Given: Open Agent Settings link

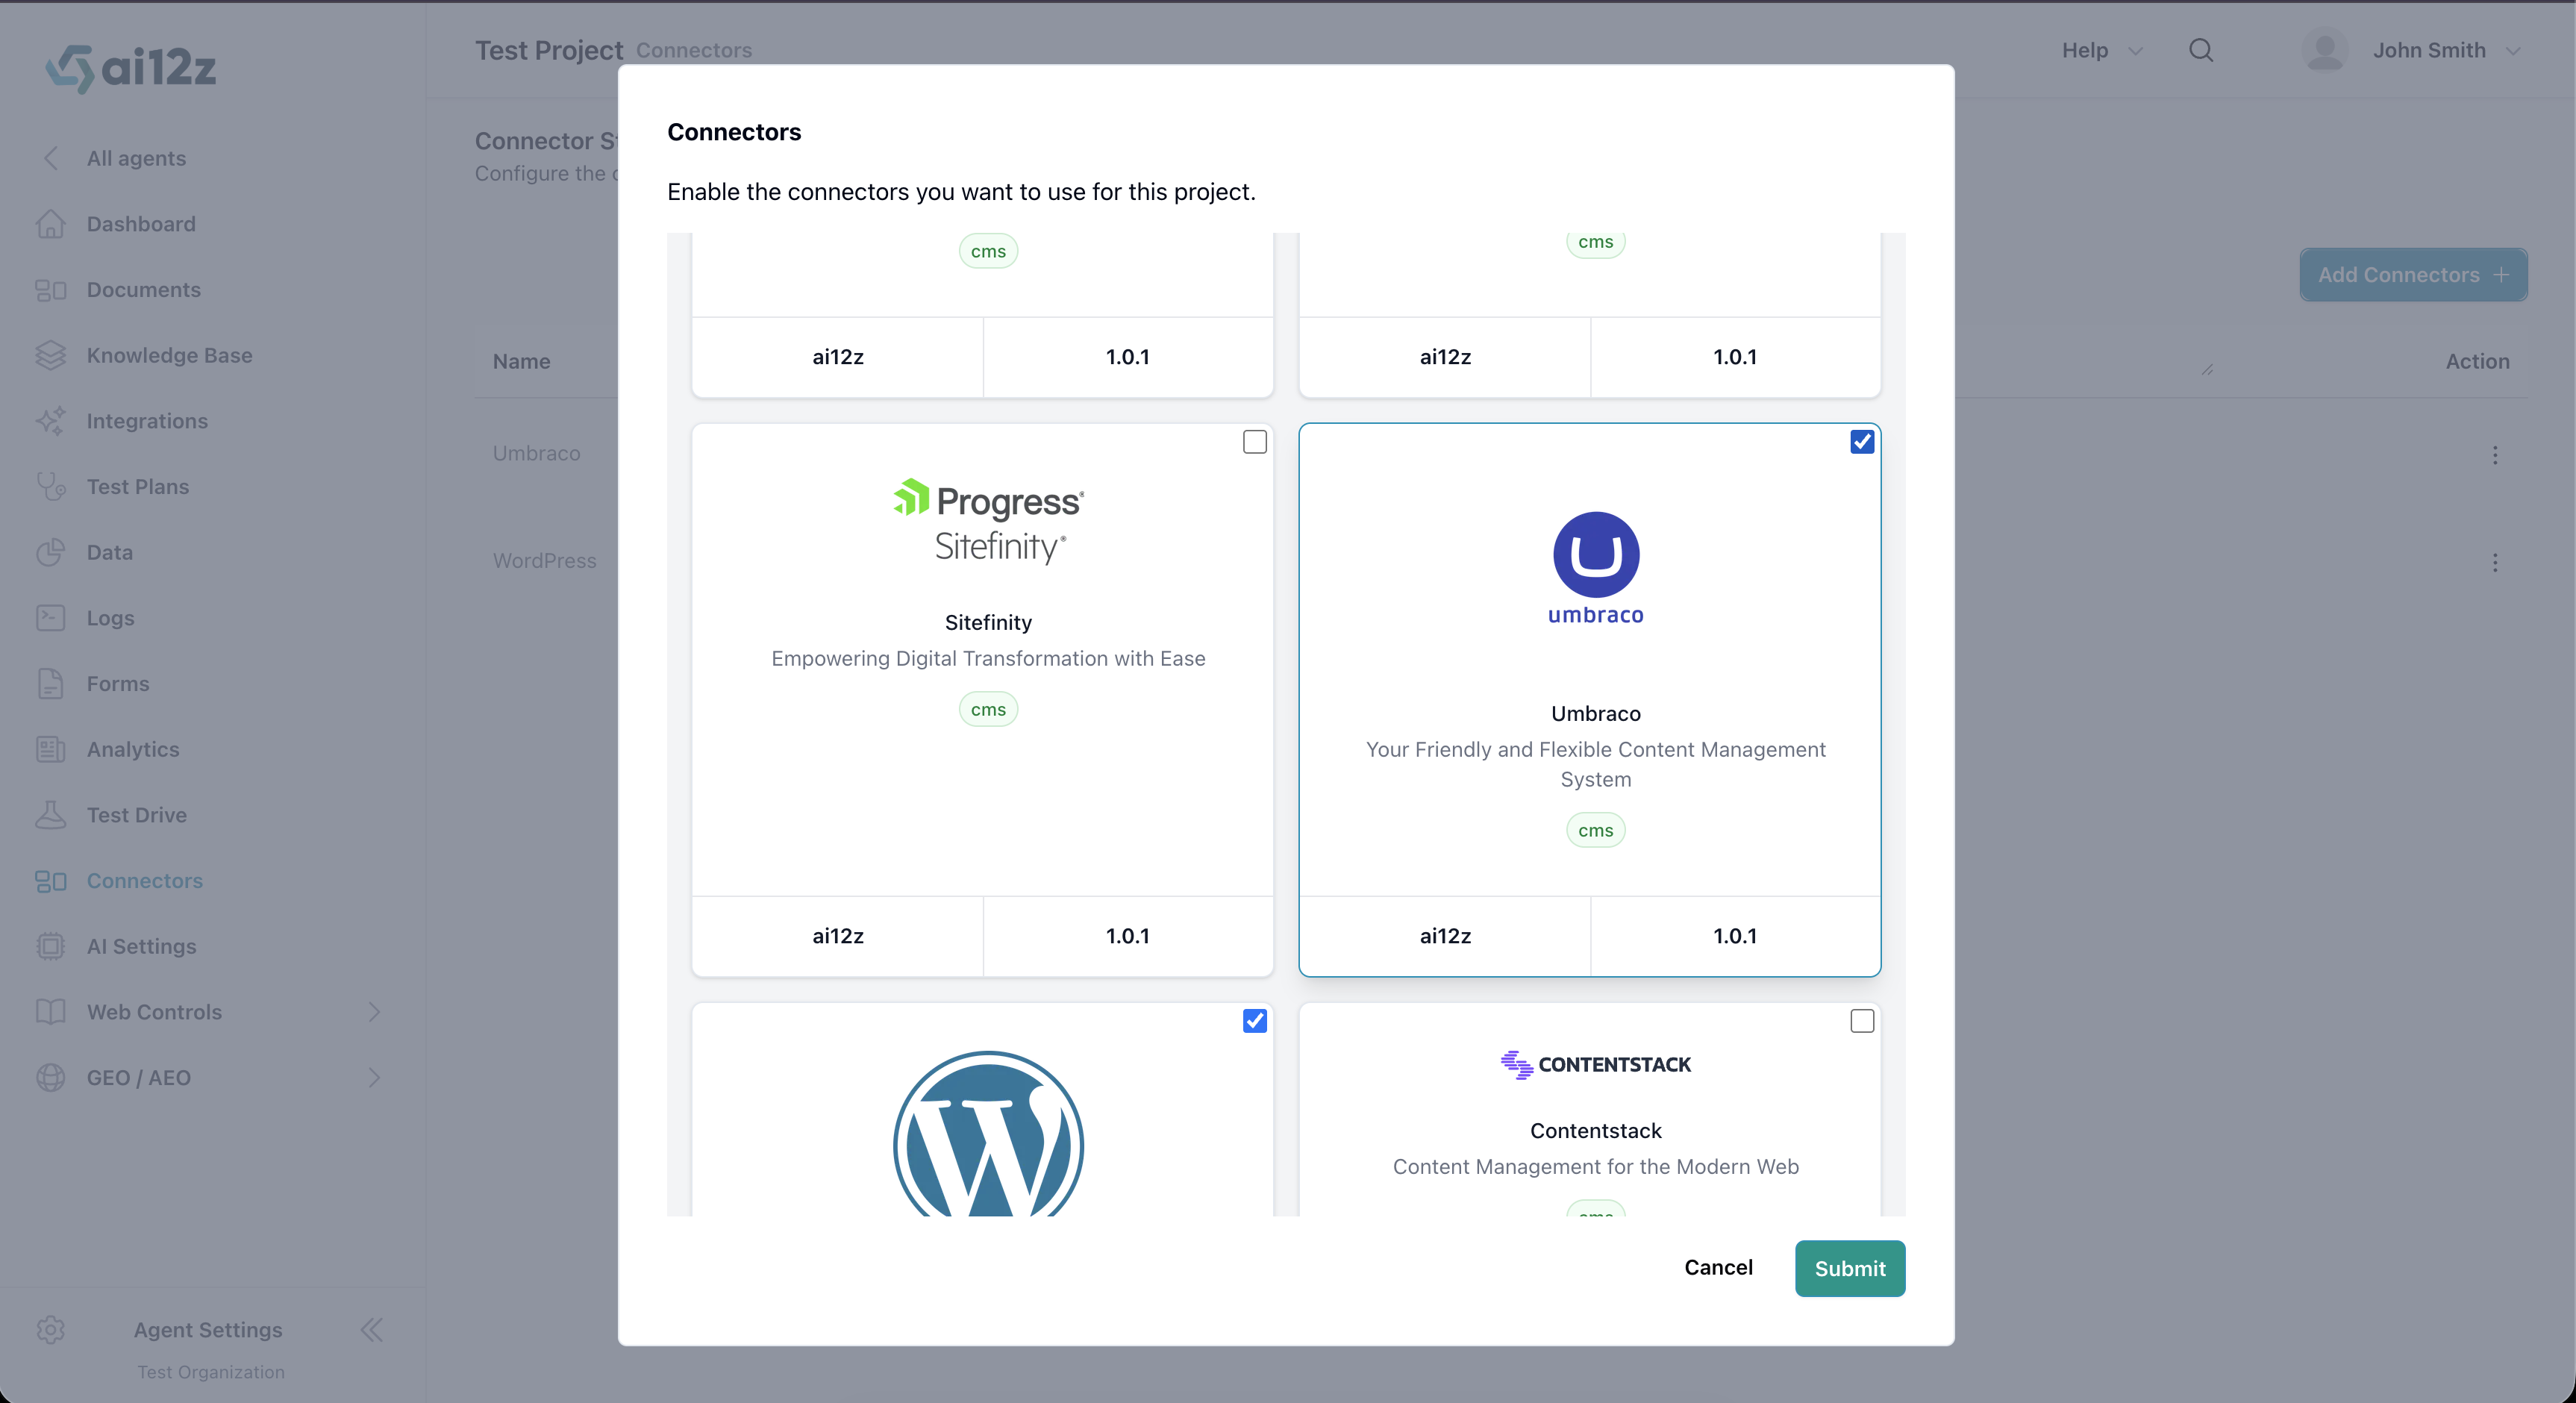Looking at the screenshot, I should point(208,1330).
